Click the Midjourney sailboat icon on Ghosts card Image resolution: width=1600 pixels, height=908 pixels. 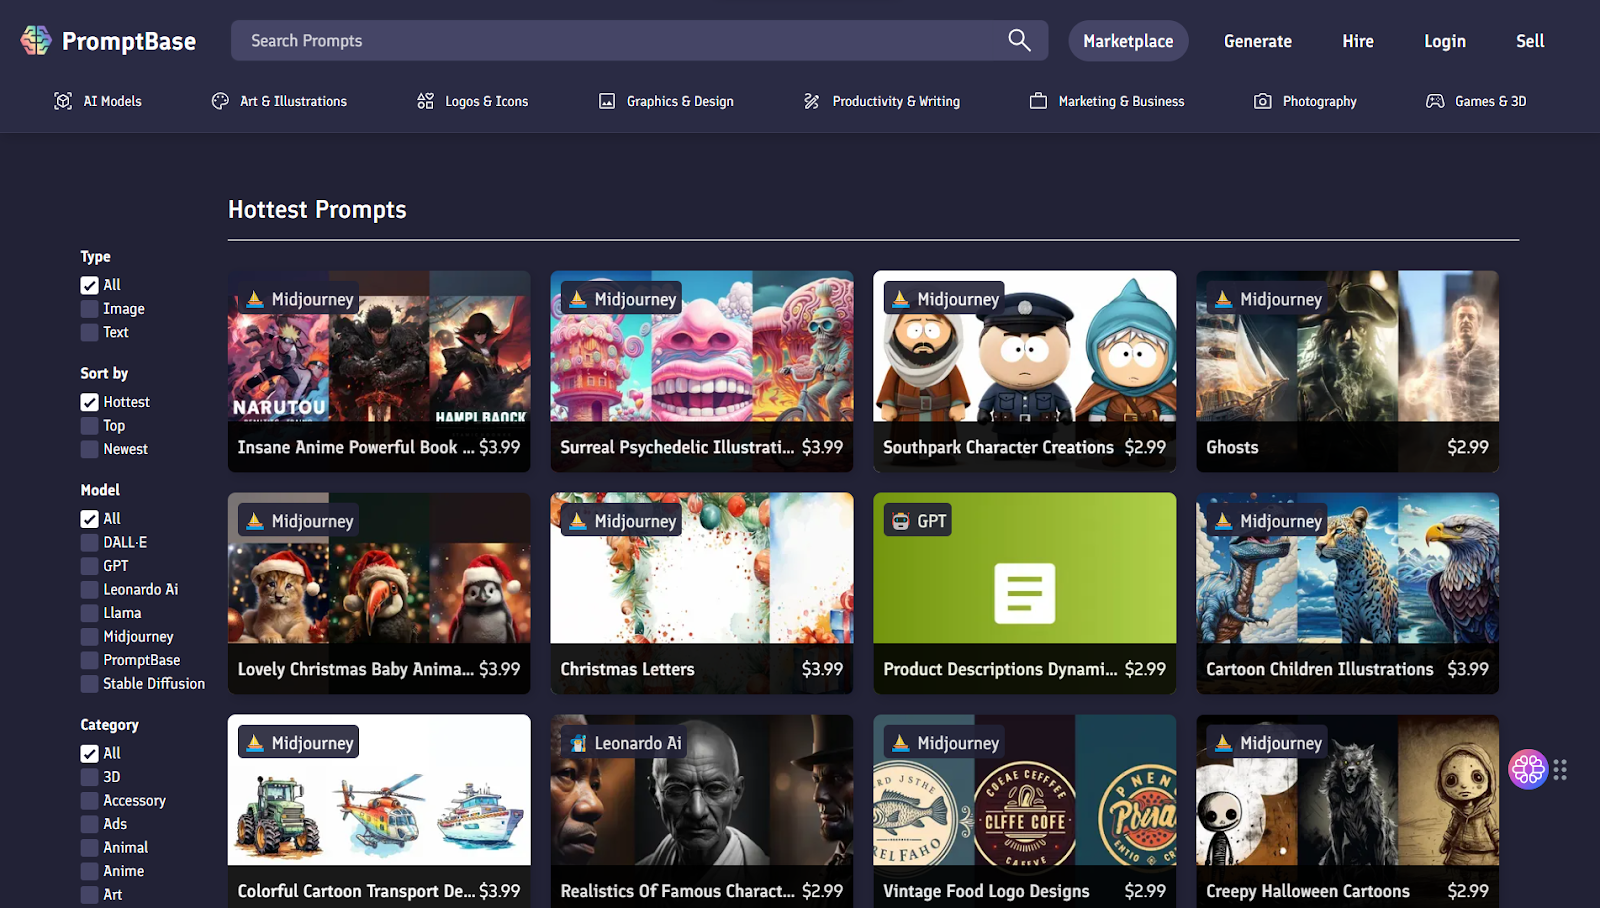1223,299
